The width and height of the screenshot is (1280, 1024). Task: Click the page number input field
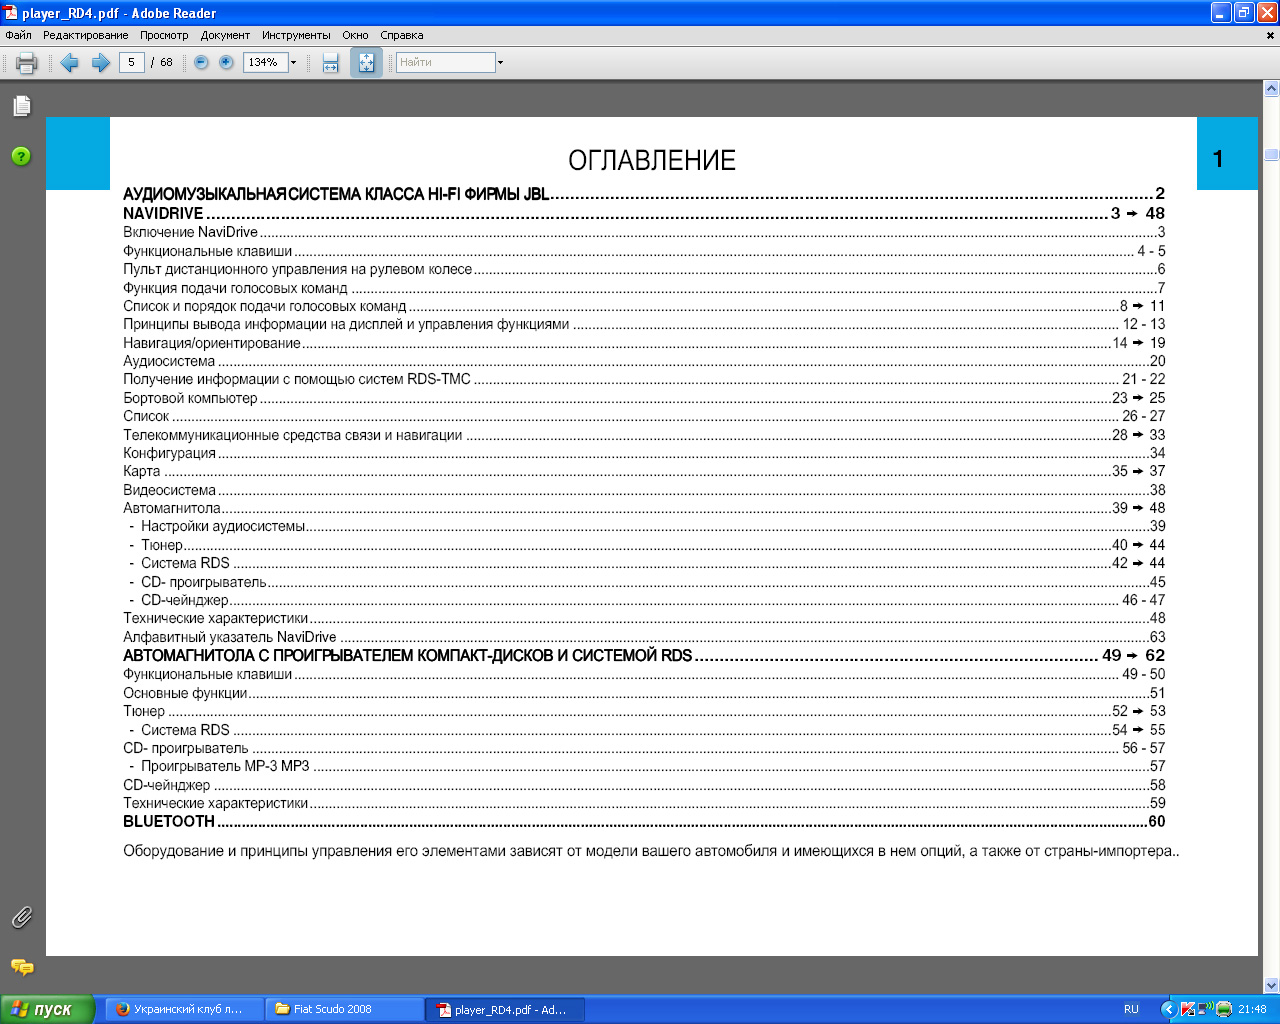coord(131,62)
